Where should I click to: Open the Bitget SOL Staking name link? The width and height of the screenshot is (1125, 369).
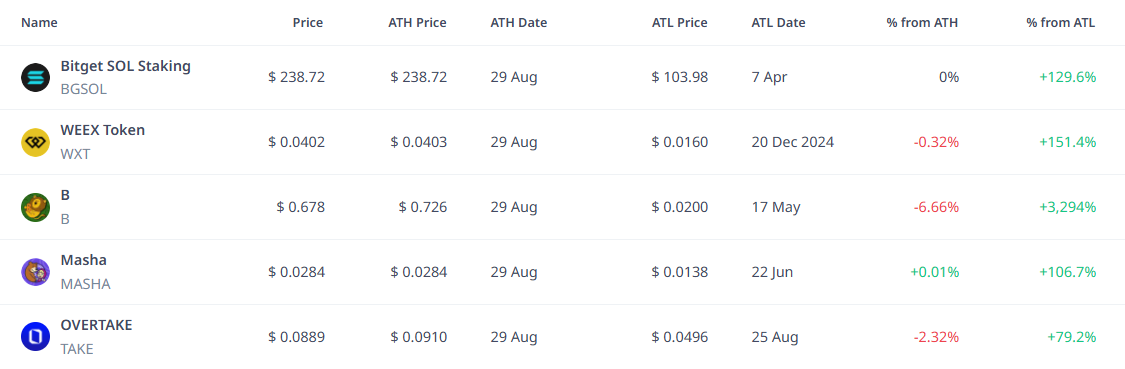(126, 66)
